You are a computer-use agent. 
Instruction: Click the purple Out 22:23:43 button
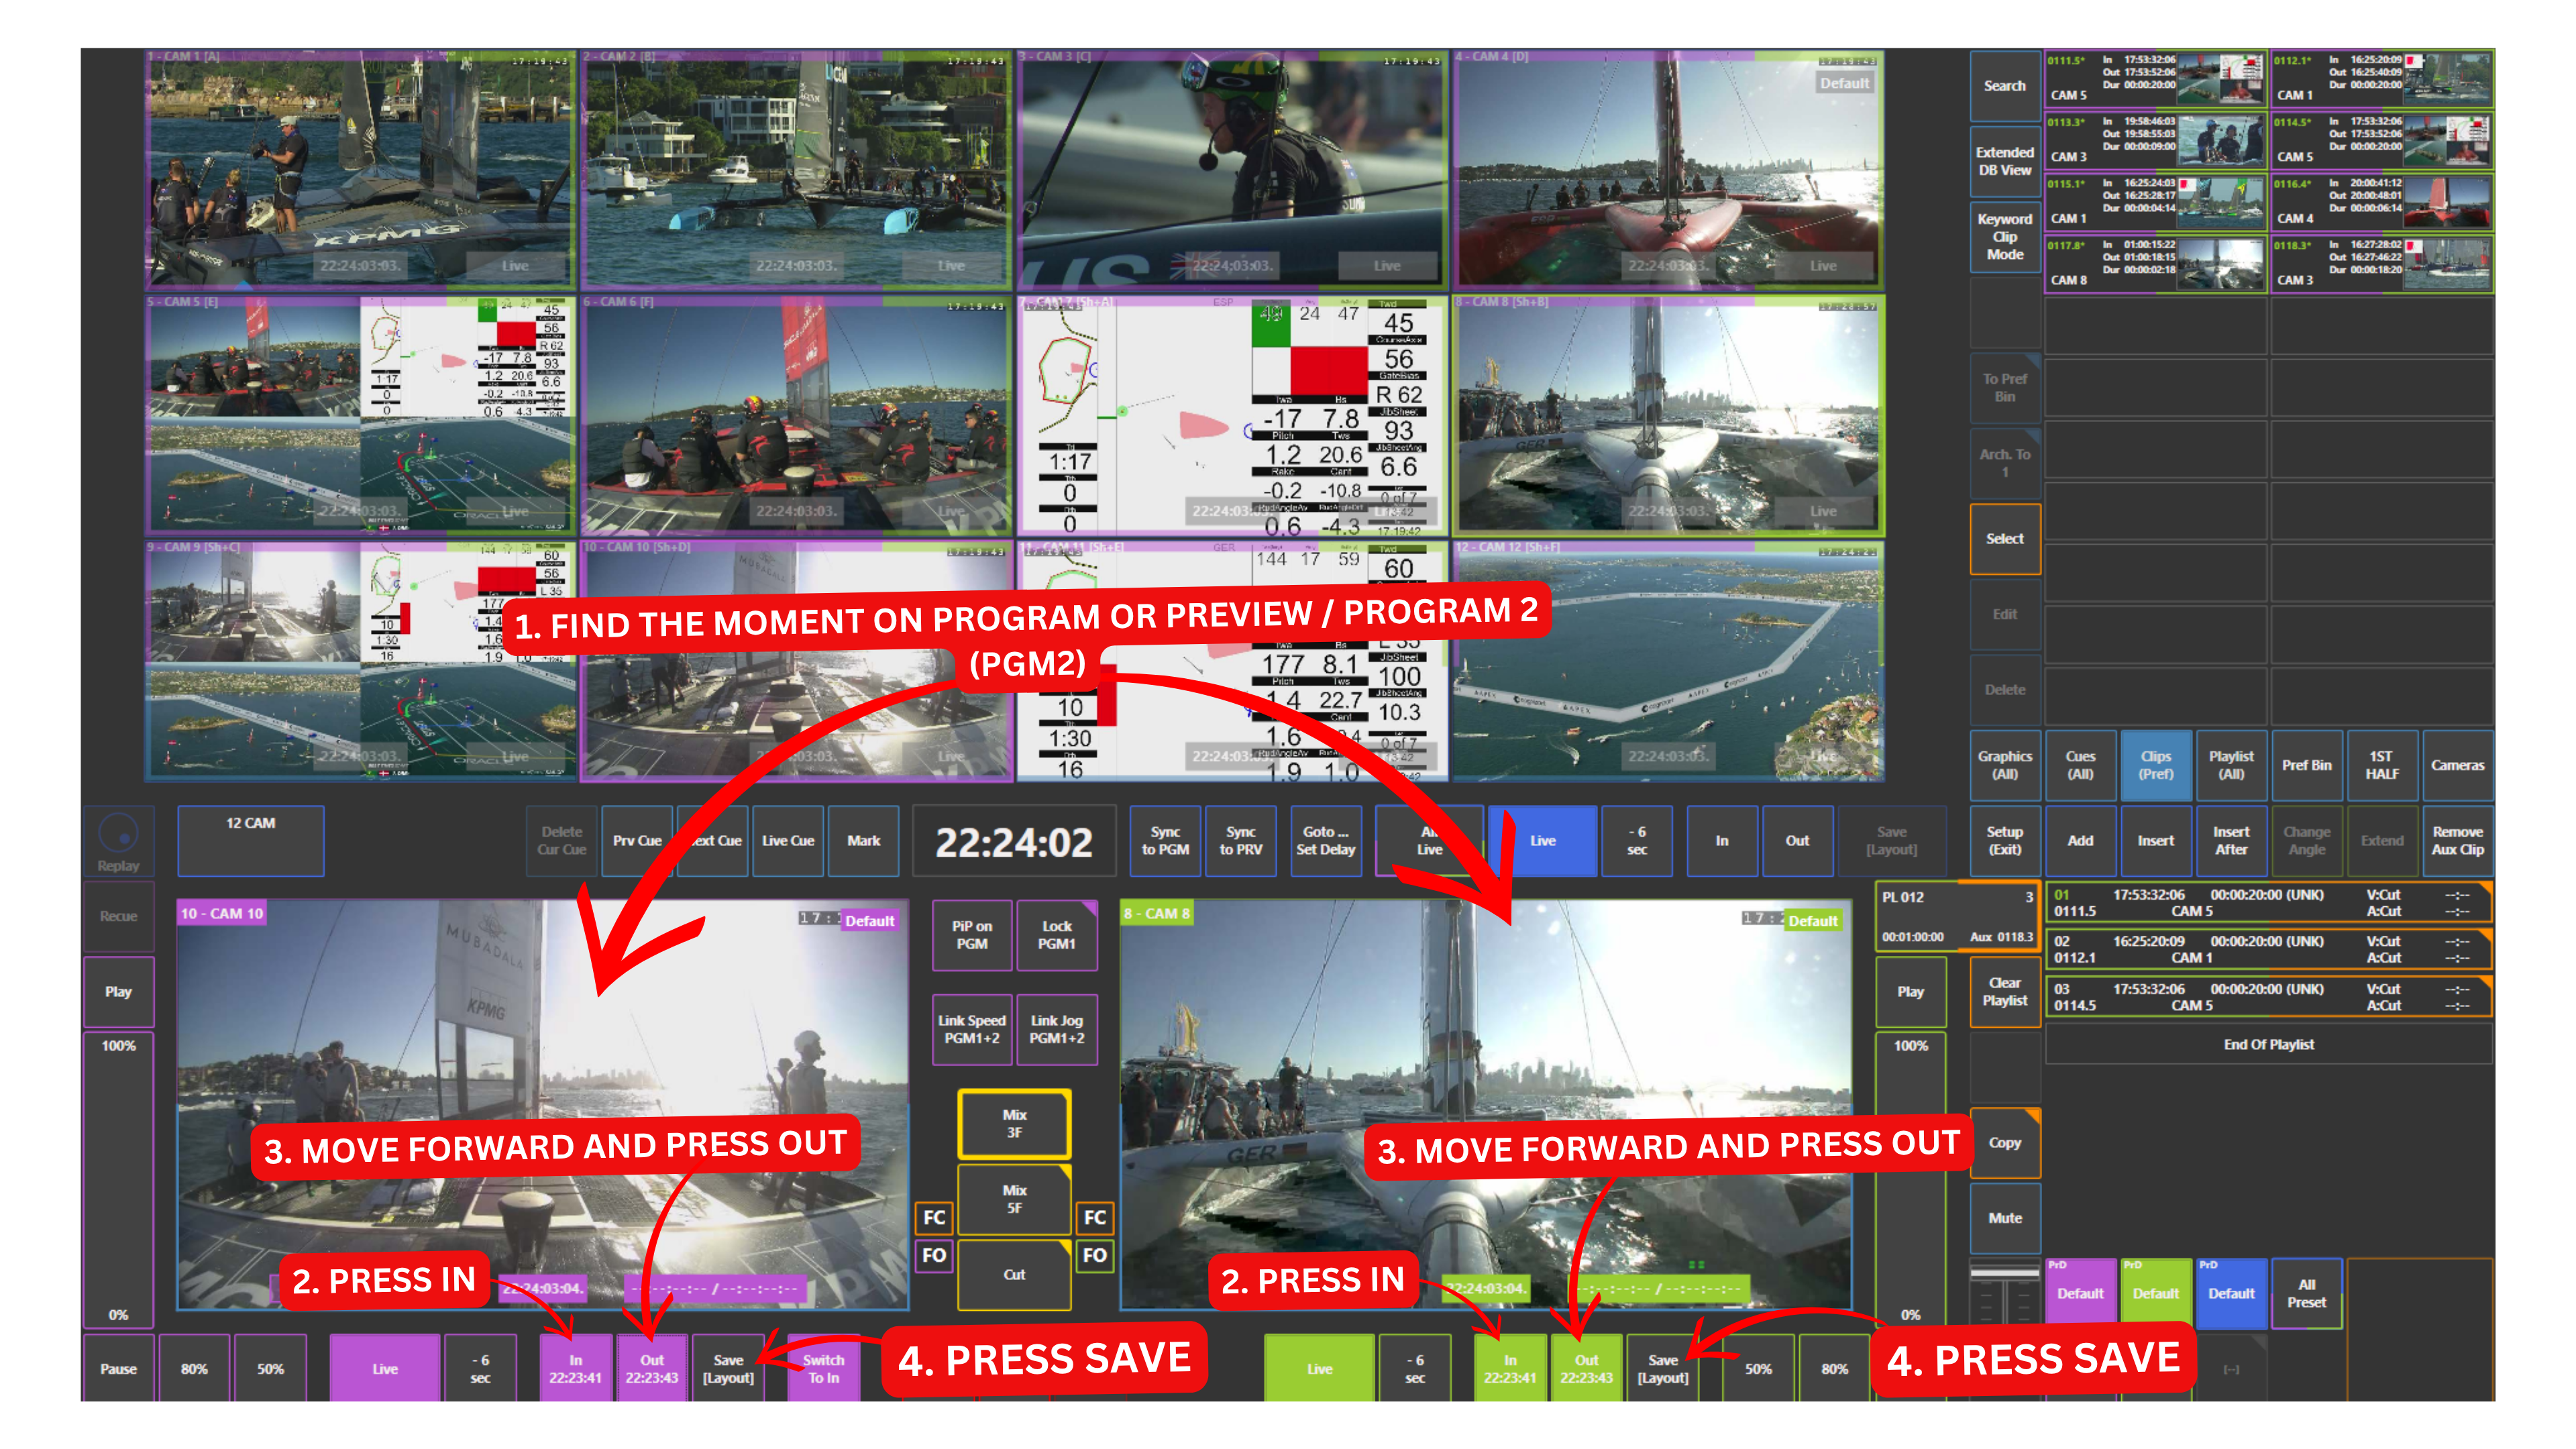[x=651, y=1368]
